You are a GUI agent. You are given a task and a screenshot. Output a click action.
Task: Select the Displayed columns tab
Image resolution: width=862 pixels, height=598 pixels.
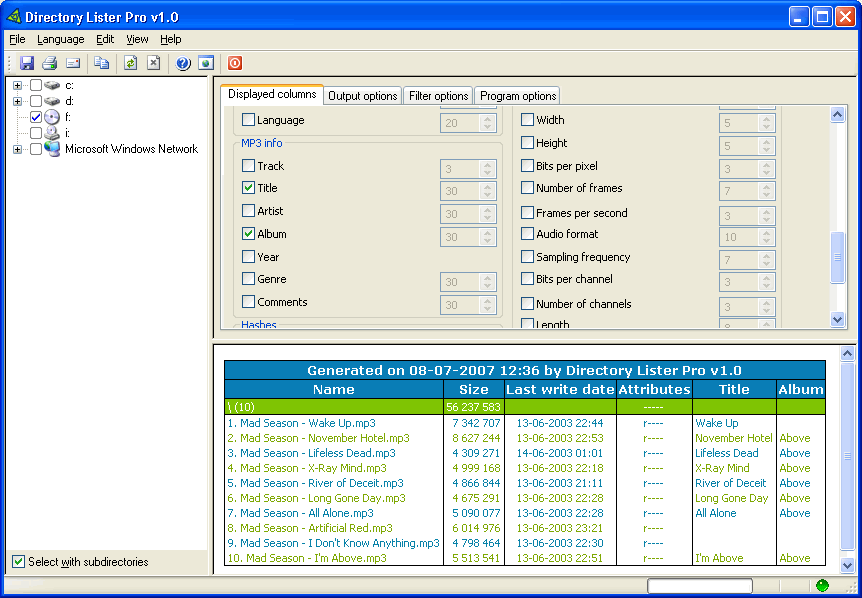pyautogui.click(x=272, y=94)
